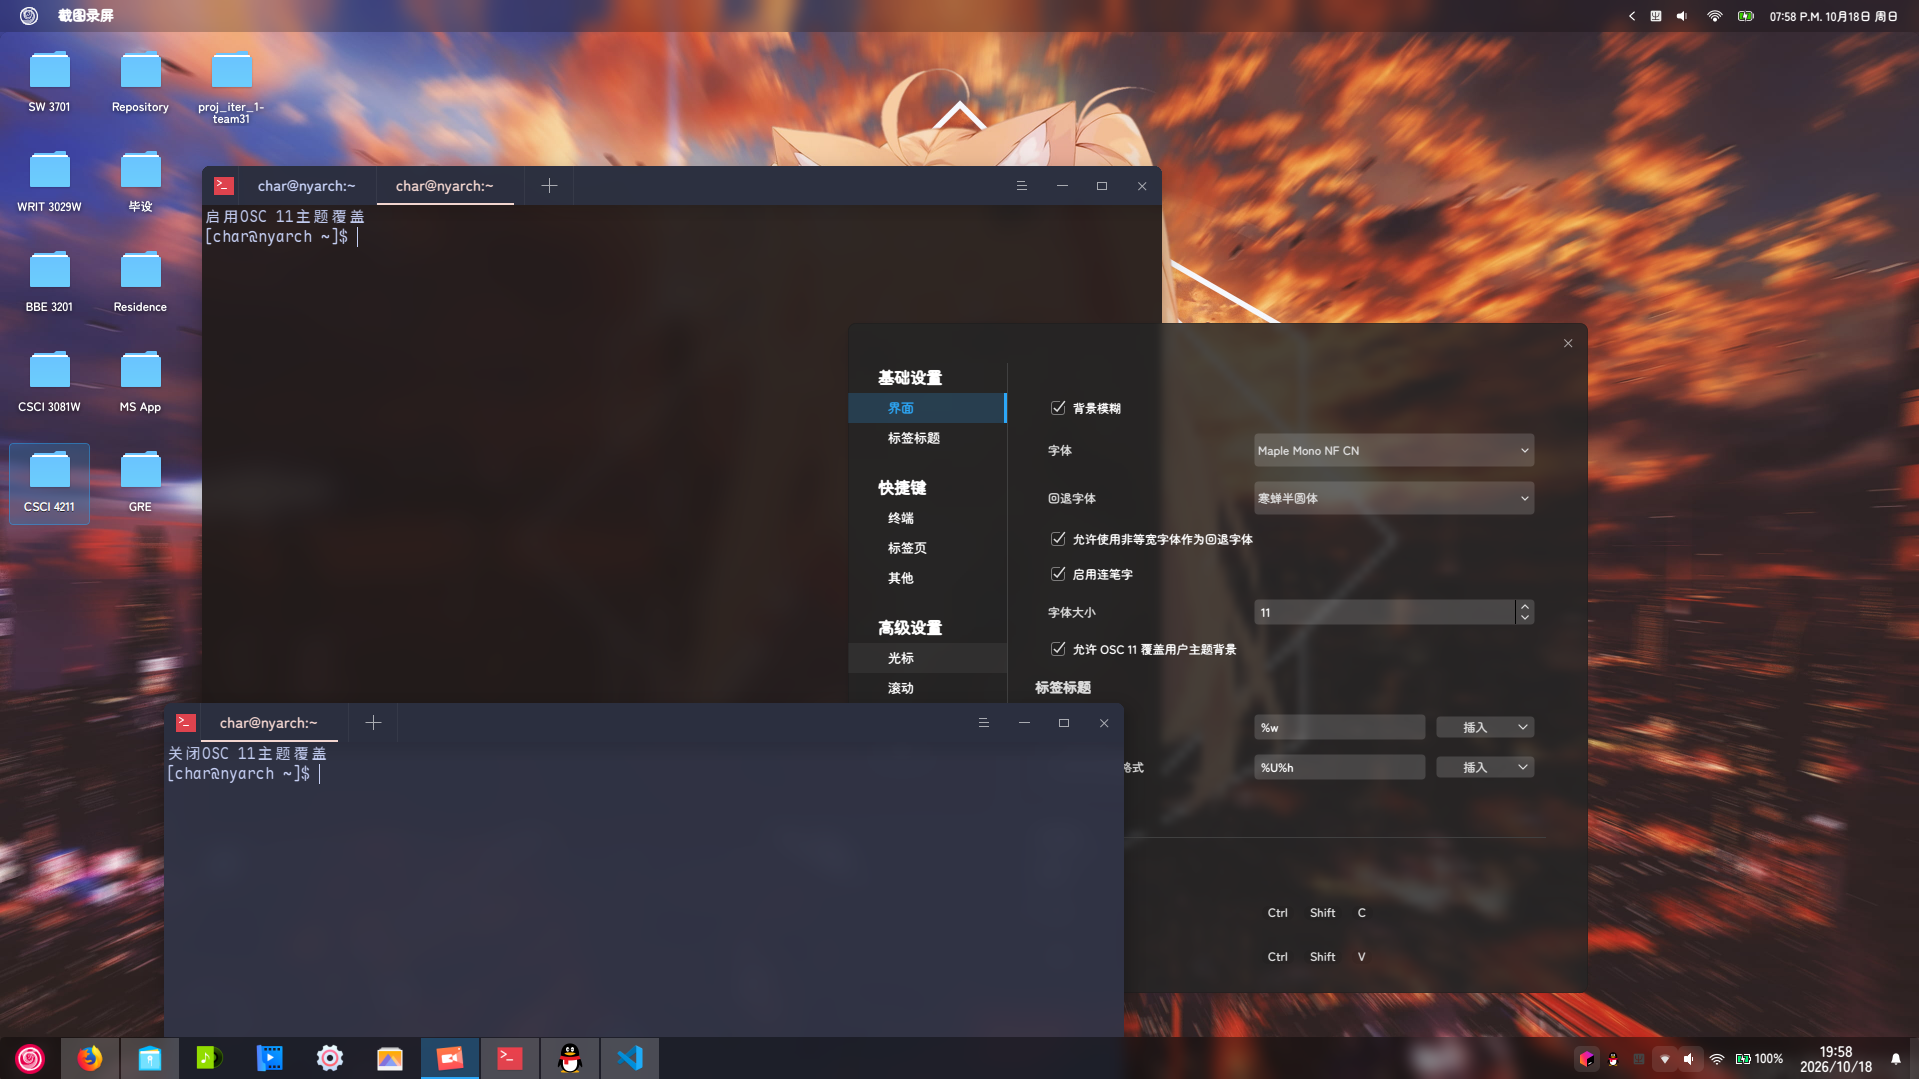Select 标签标题 in settings sidebar

coord(927,438)
